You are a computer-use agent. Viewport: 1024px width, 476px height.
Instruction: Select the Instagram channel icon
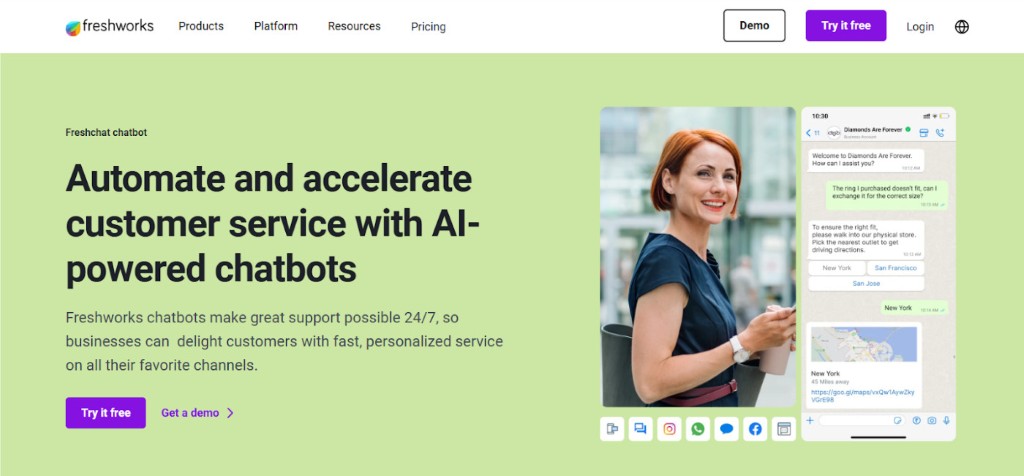pyautogui.click(x=669, y=429)
